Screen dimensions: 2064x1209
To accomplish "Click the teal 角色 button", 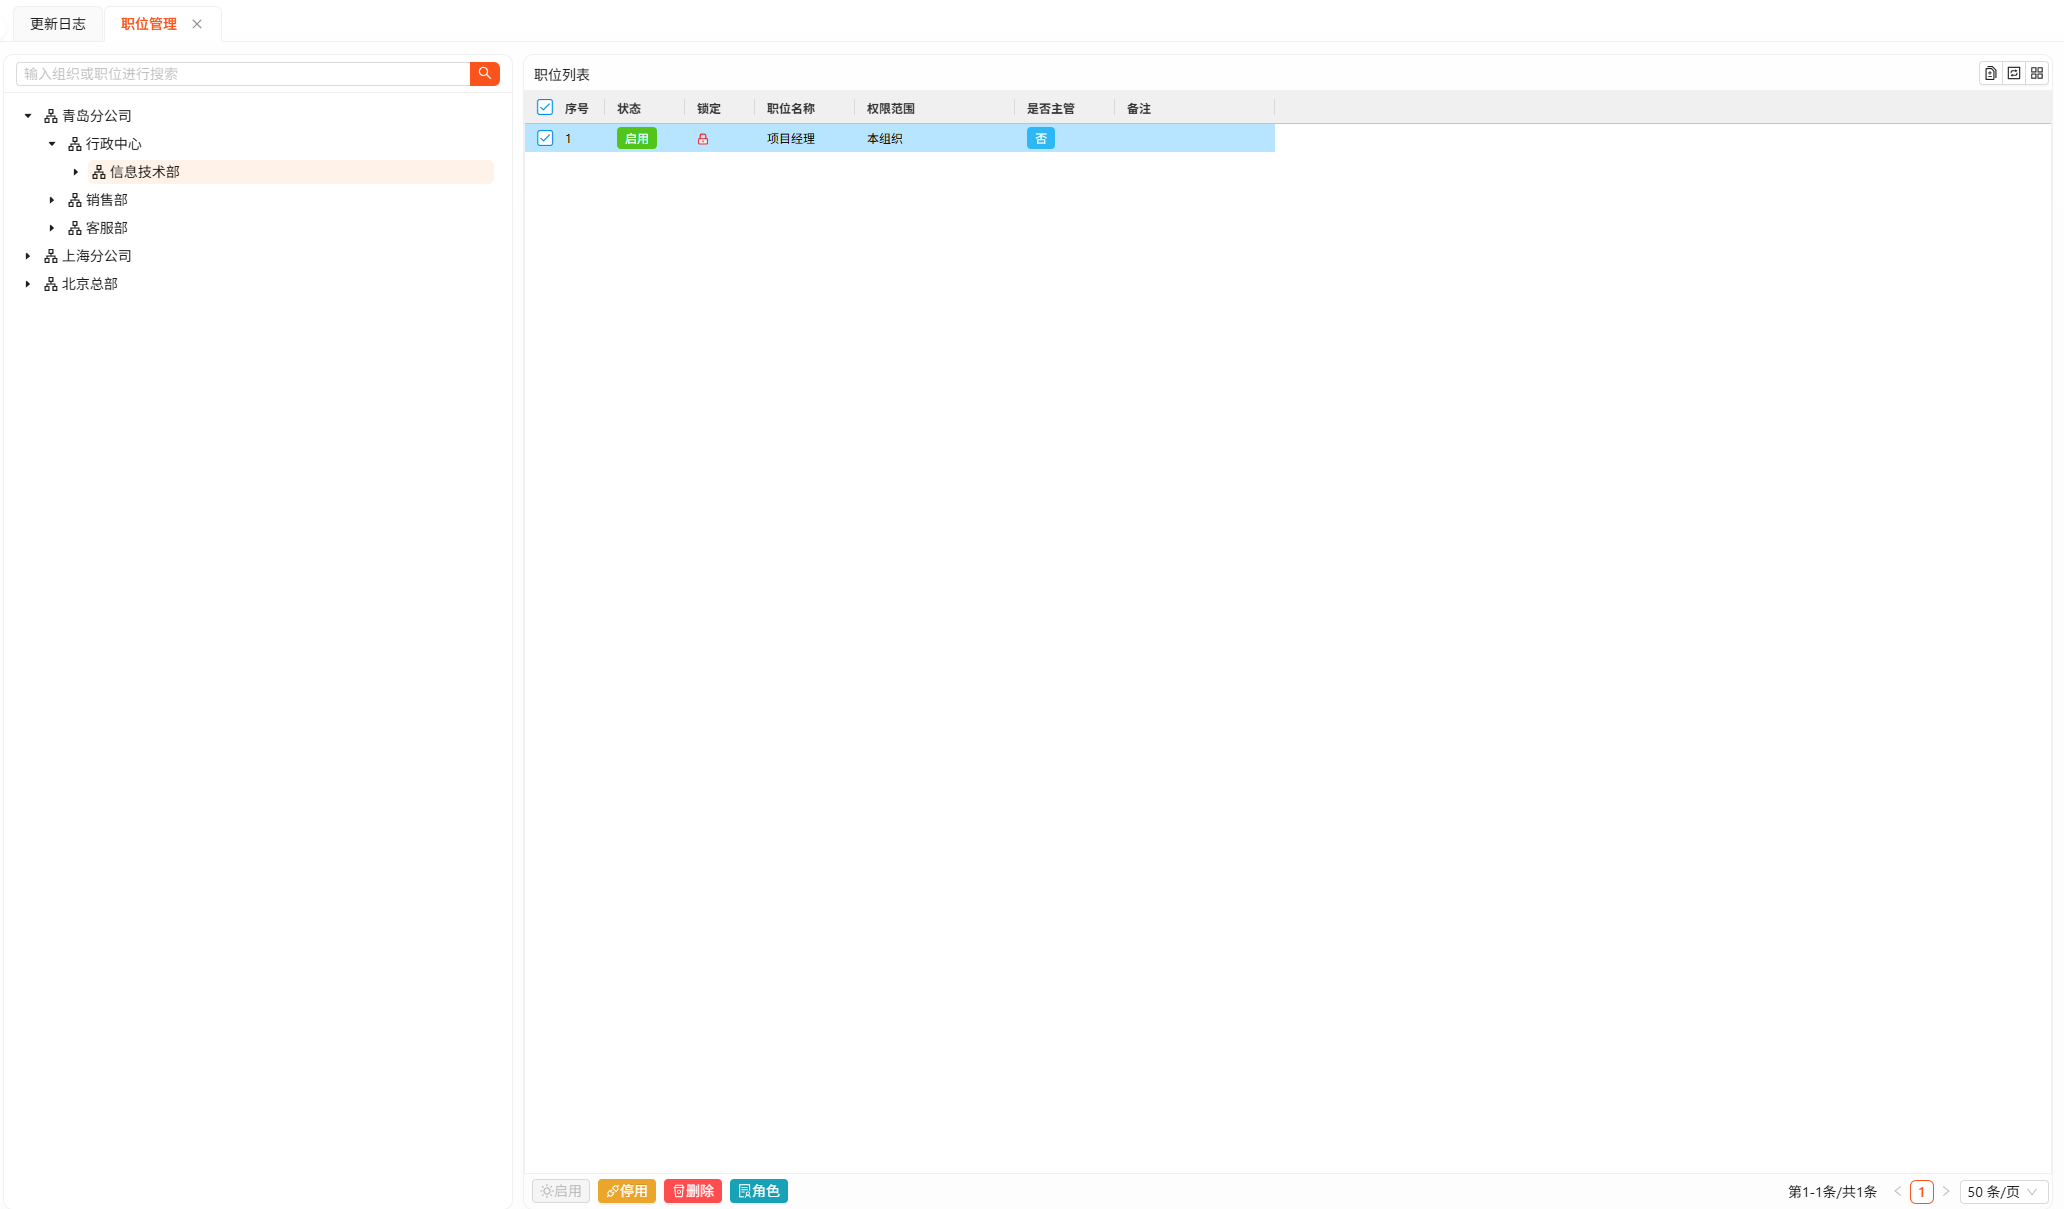I will pyautogui.click(x=758, y=1191).
